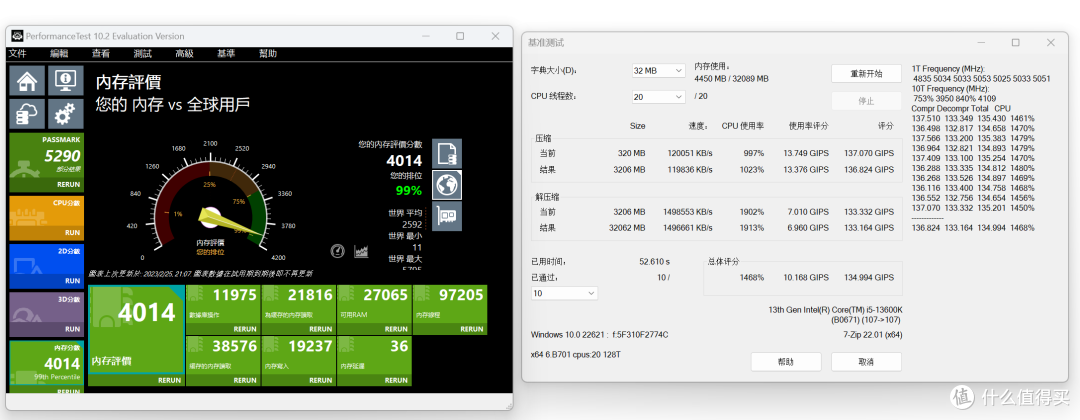The height and width of the screenshot is (420, 1080).
Task: Rerun the 21816 uncached memory read test
Action: pyautogui.click(x=321, y=329)
